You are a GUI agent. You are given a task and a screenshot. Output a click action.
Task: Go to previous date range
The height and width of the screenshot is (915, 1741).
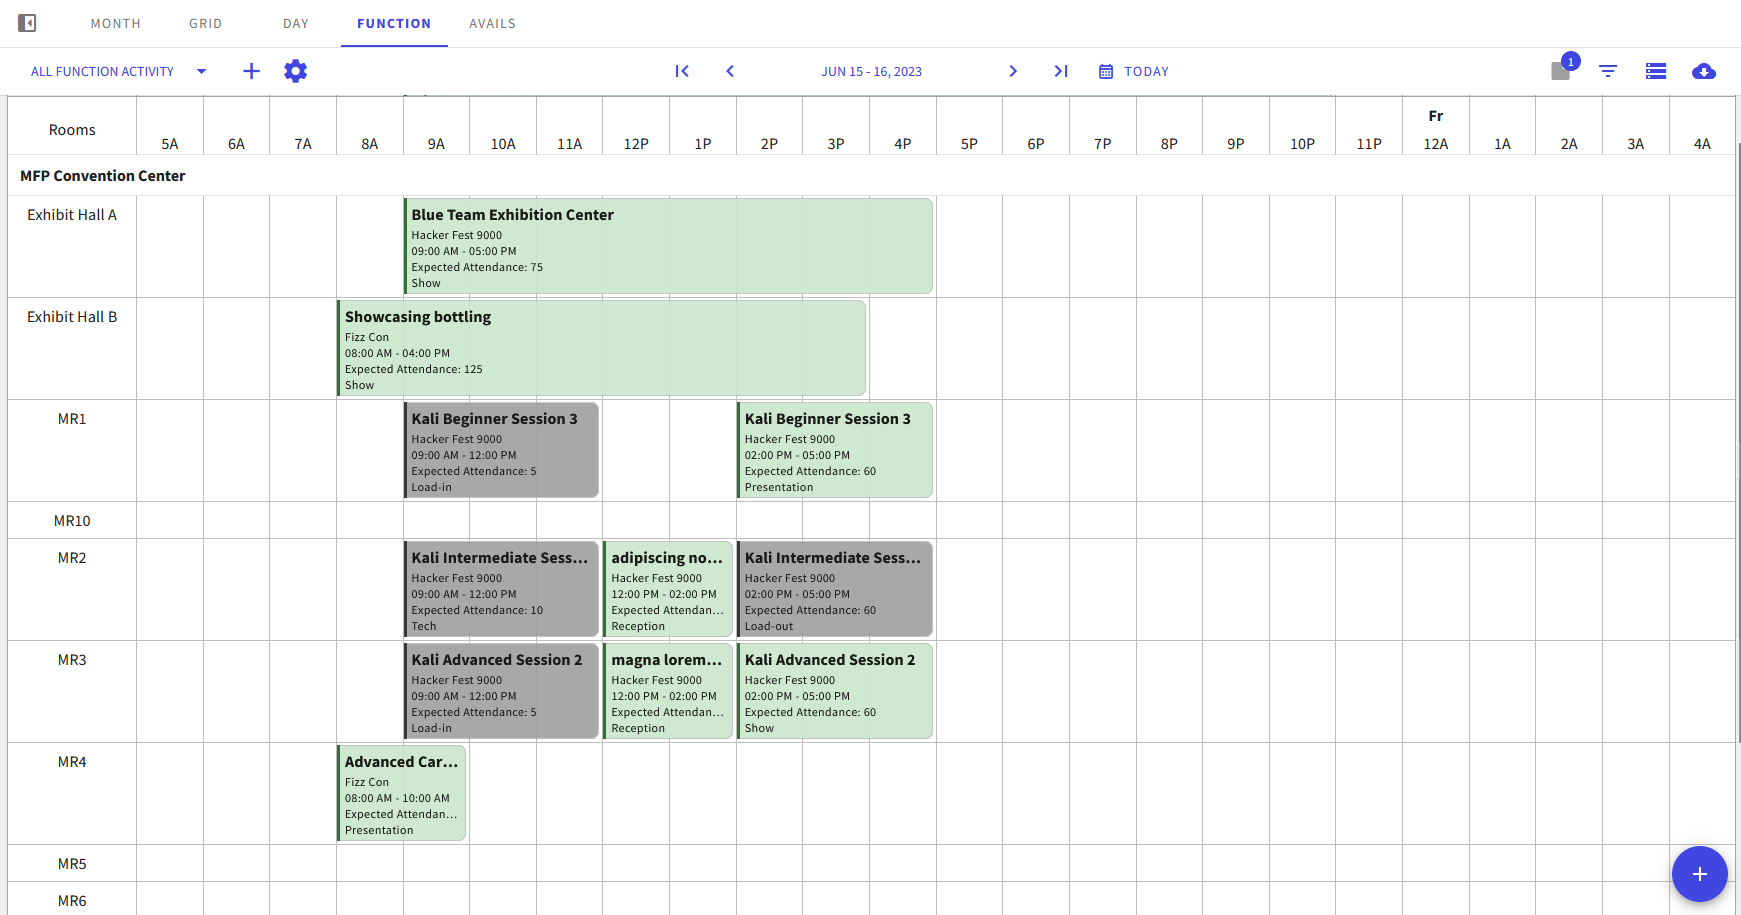(730, 71)
